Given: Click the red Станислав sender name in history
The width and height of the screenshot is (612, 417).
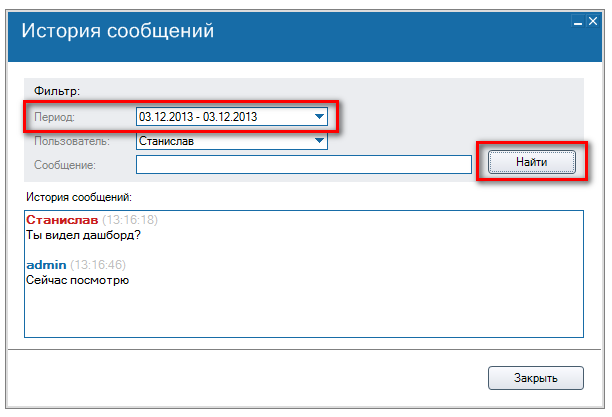Looking at the screenshot, I should pyautogui.click(x=60, y=219).
